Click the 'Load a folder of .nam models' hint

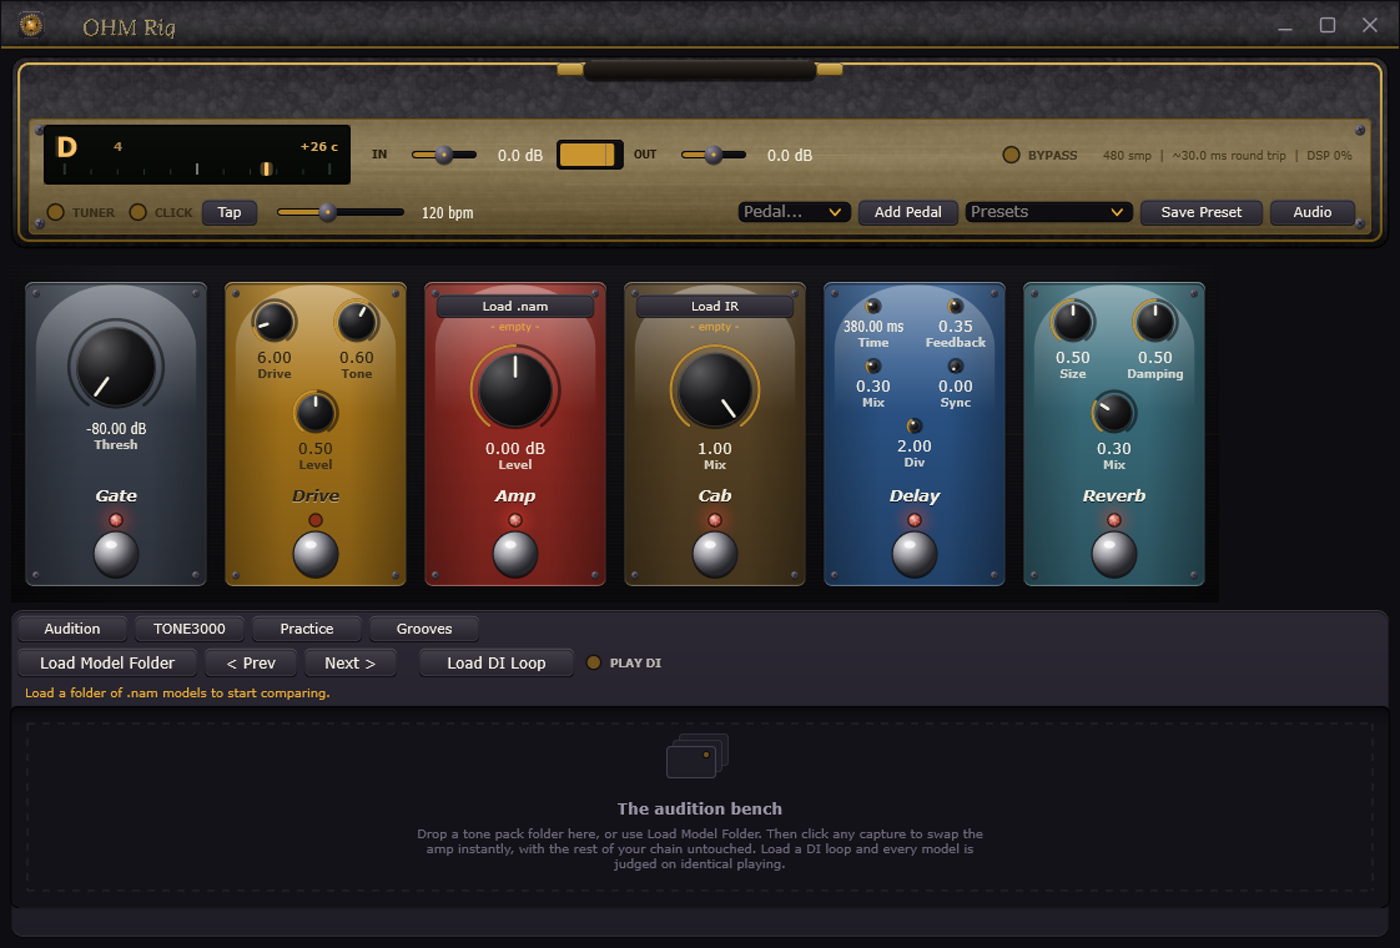[x=177, y=693]
